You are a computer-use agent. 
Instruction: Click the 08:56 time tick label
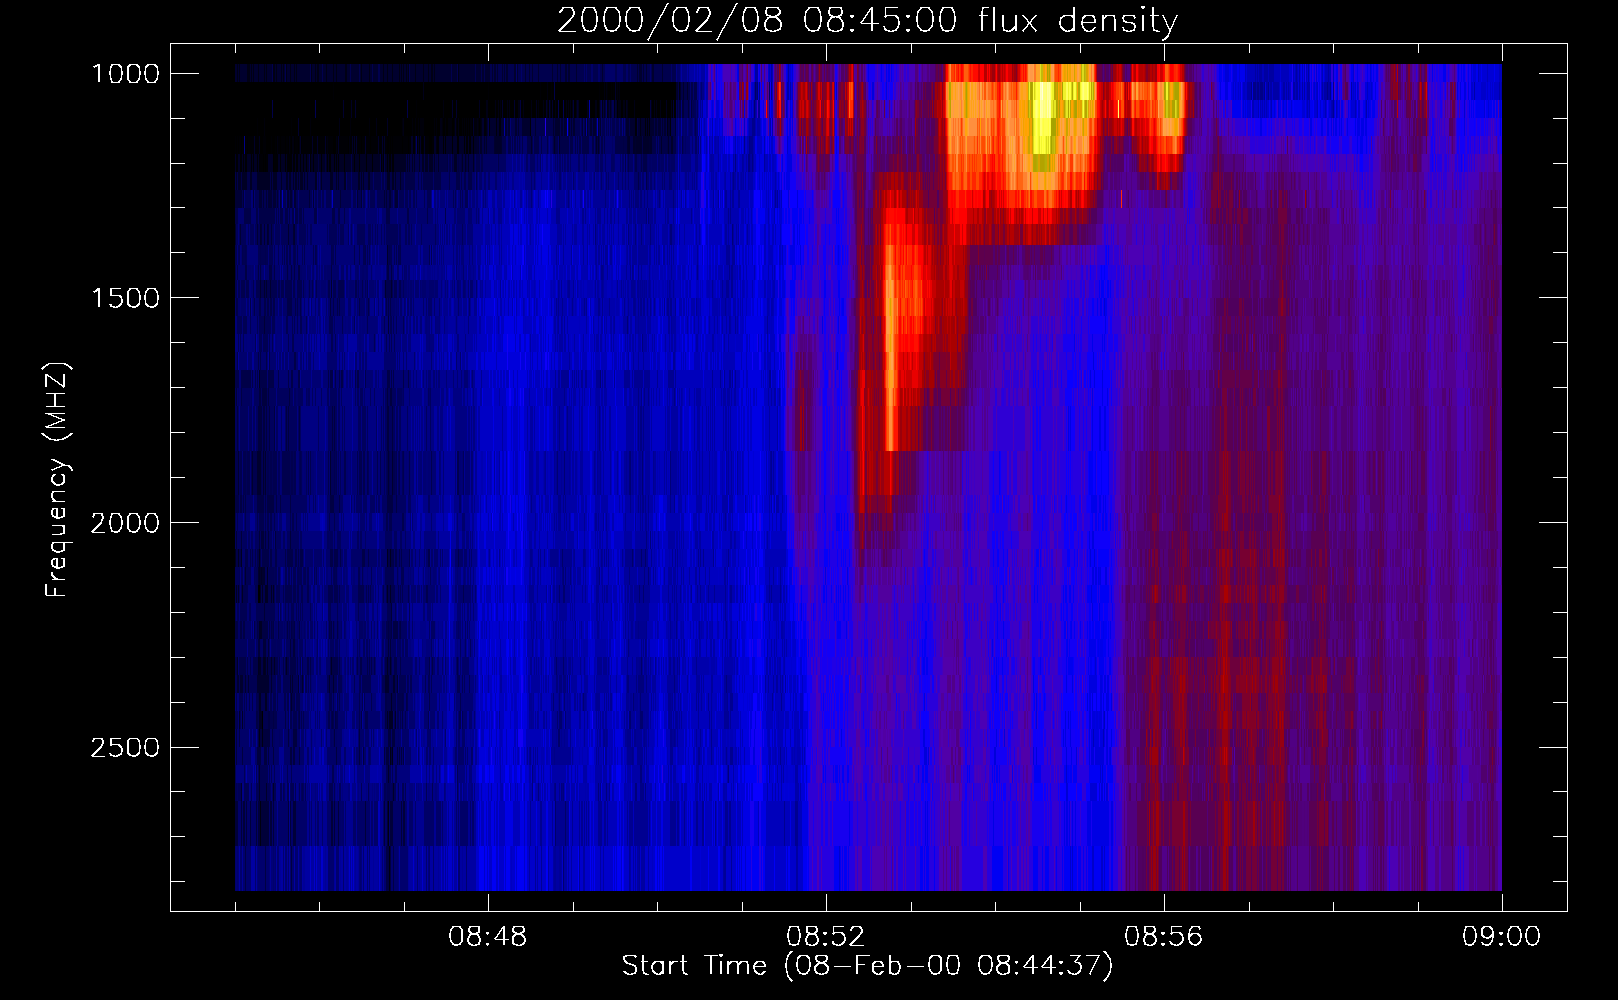coord(1163,937)
